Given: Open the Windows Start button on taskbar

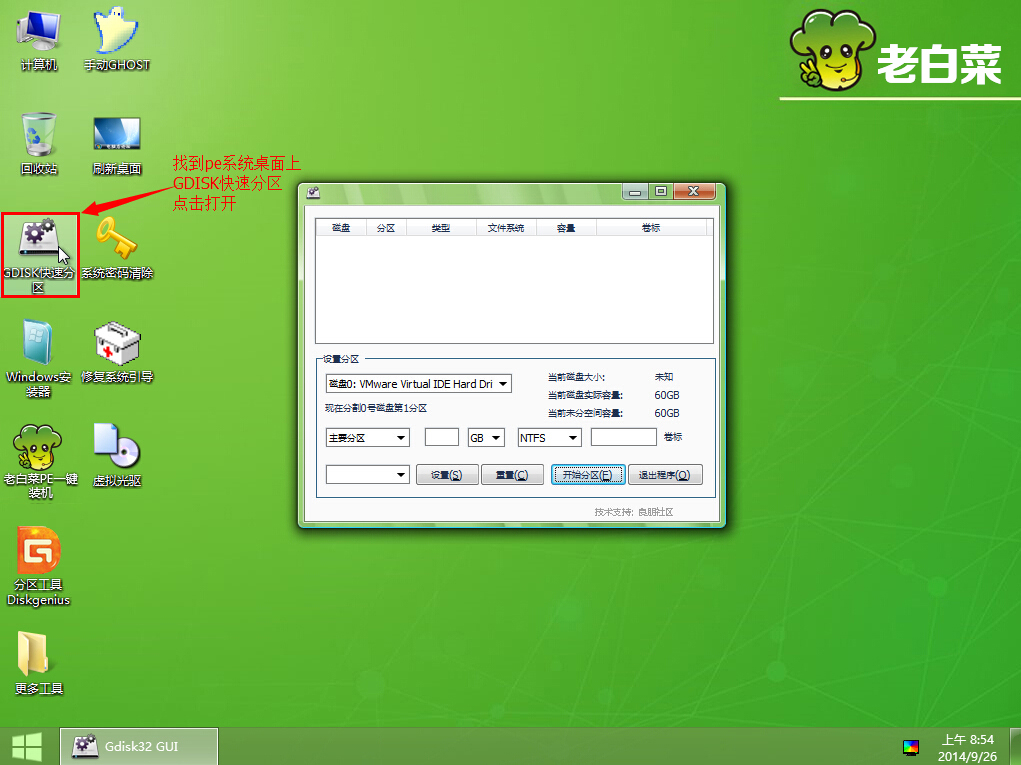Looking at the screenshot, I should (x=27, y=746).
